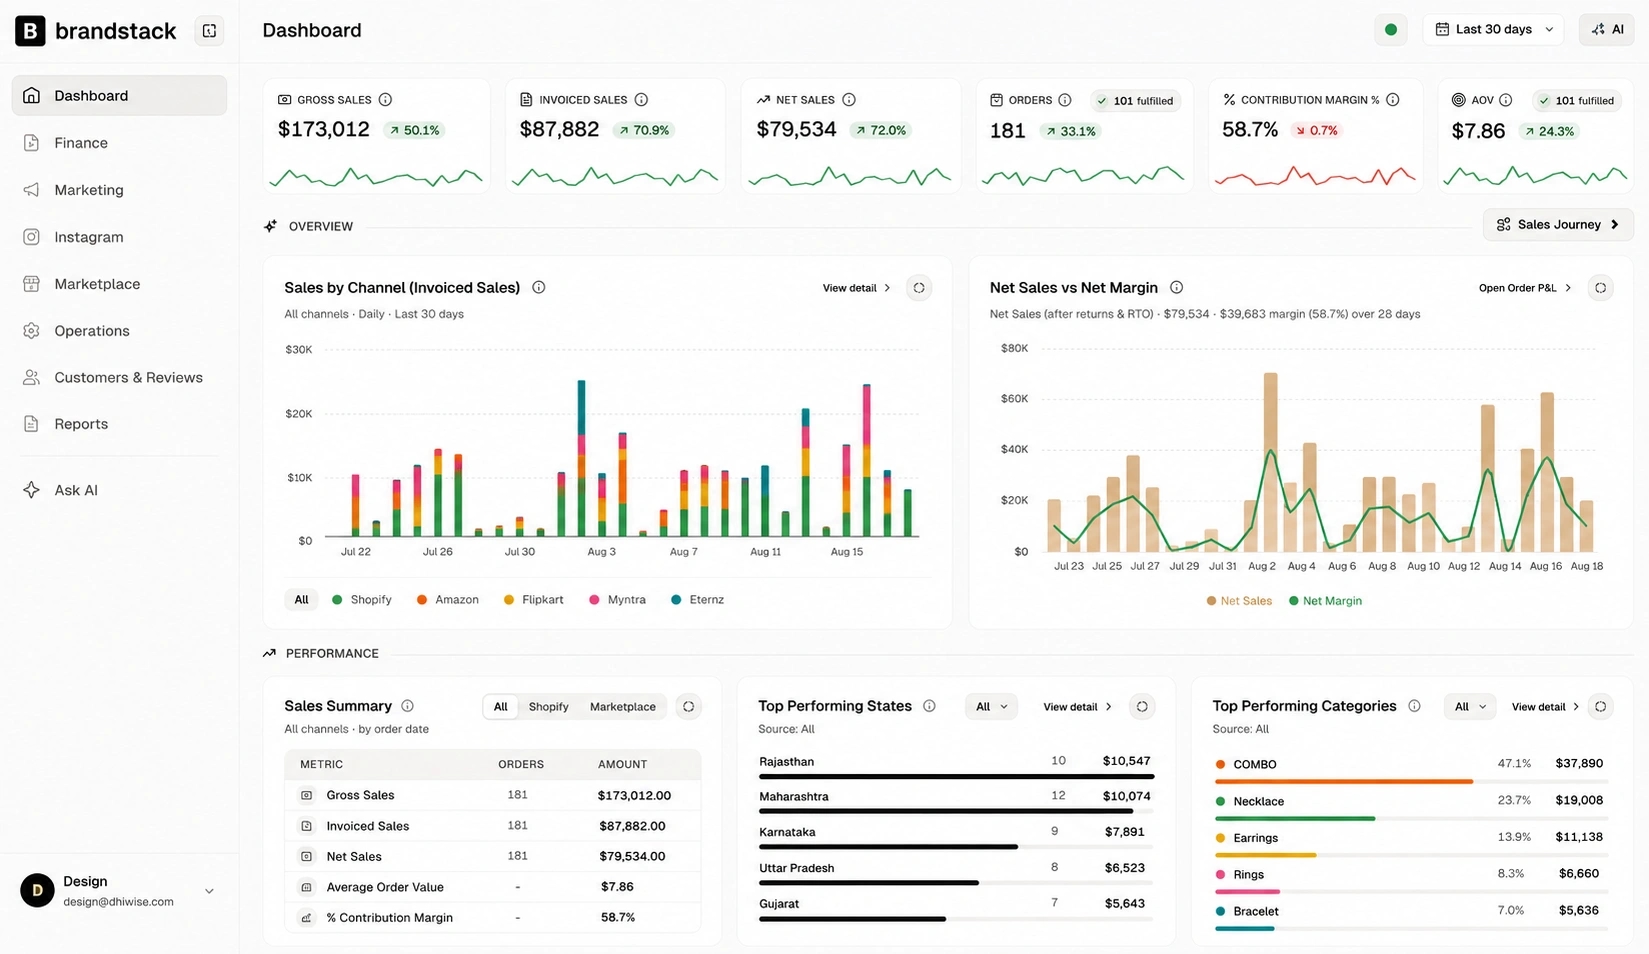Open the All filter in Top Performing States
The height and width of the screenshot is (954, 1649).
(x=991, y=706)
